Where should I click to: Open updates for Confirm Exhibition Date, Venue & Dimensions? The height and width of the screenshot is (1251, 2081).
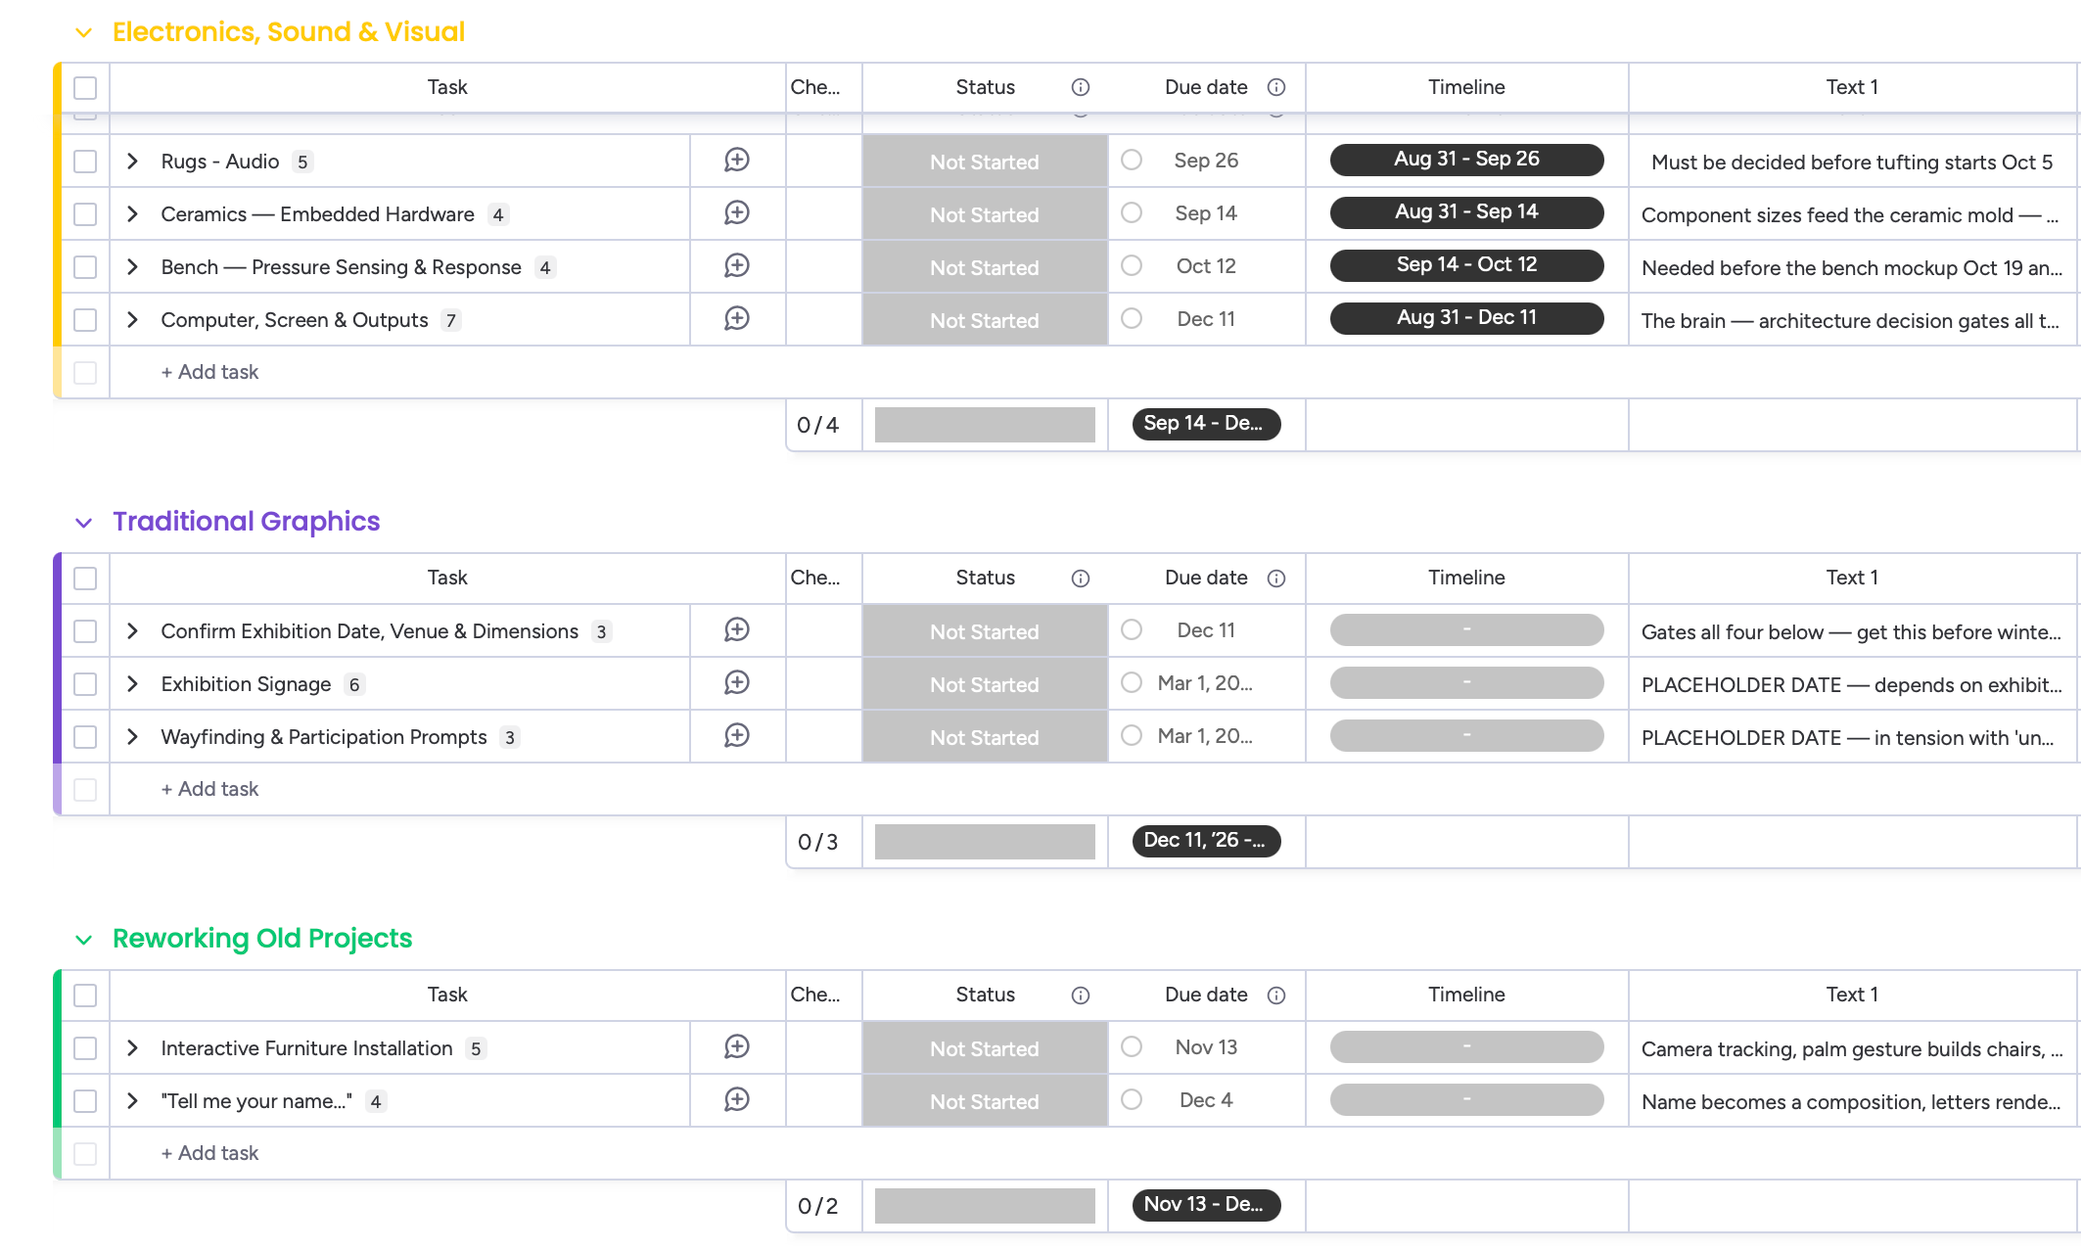(737, 630)
